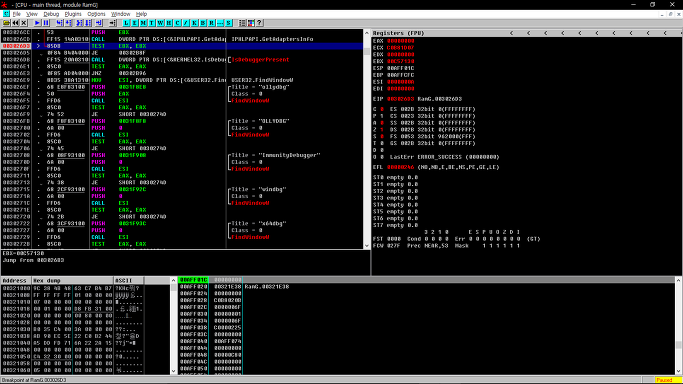Open the Plugins menu

coord(73,14)
